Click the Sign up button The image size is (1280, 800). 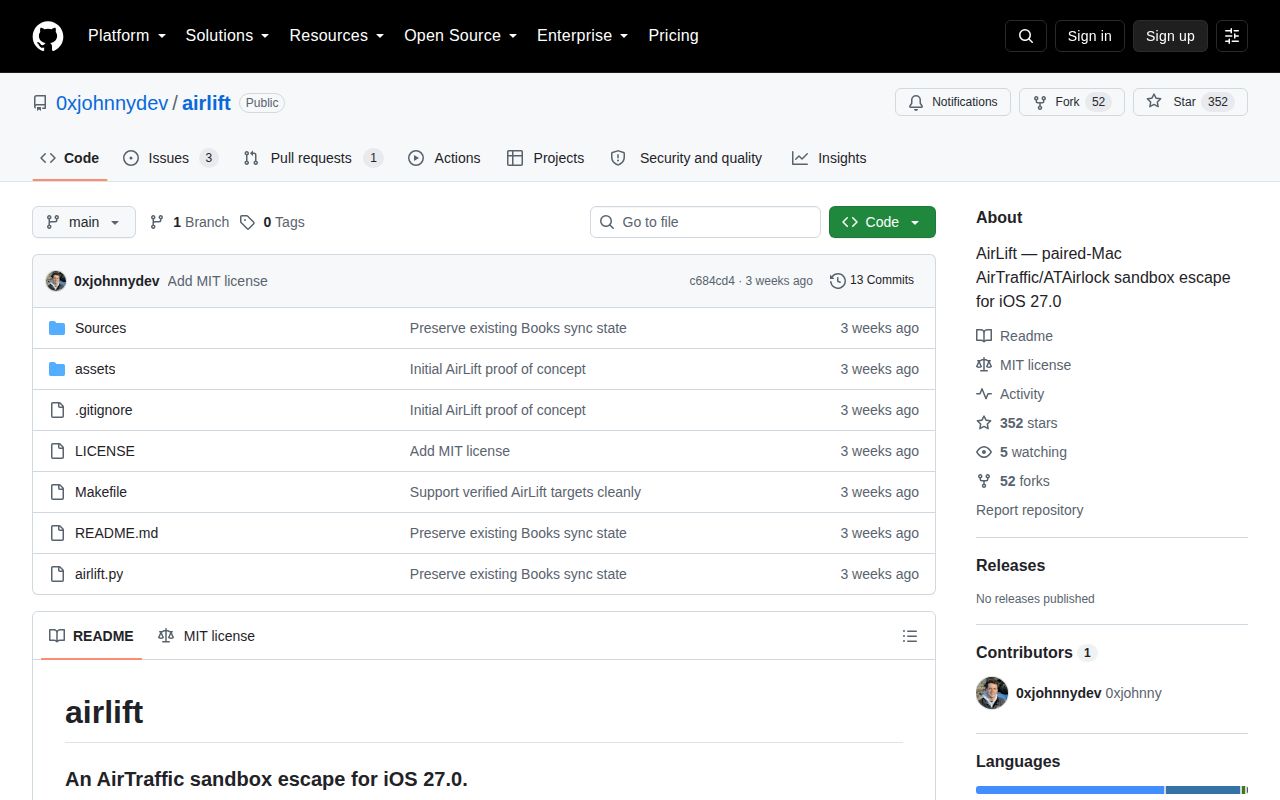tap(1170, 36)
